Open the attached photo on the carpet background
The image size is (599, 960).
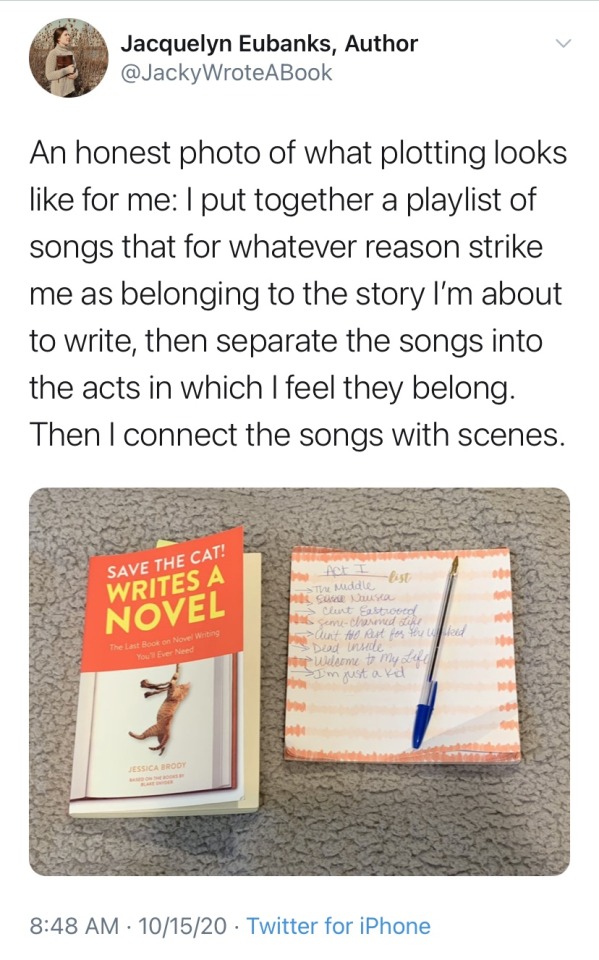300,681
